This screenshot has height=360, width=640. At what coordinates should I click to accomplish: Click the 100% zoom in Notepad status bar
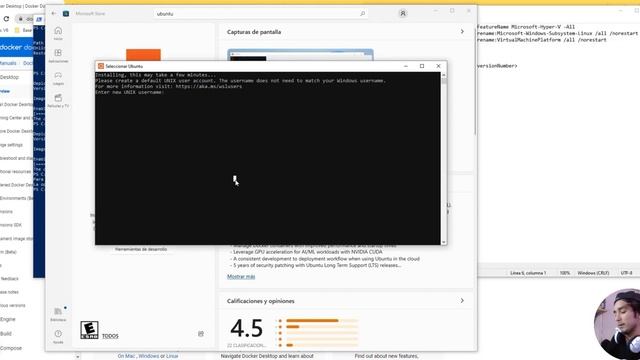coord(565,273)
